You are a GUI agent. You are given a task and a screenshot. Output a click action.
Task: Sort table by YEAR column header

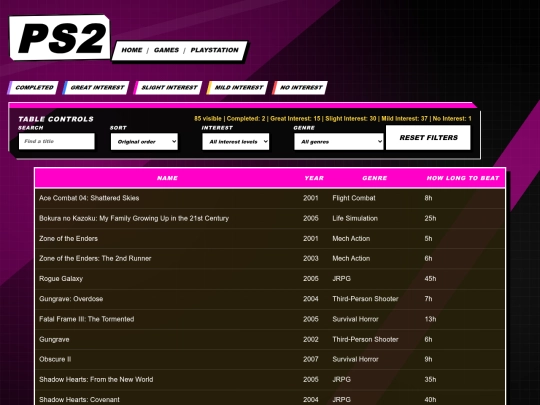tap(314, 178)
